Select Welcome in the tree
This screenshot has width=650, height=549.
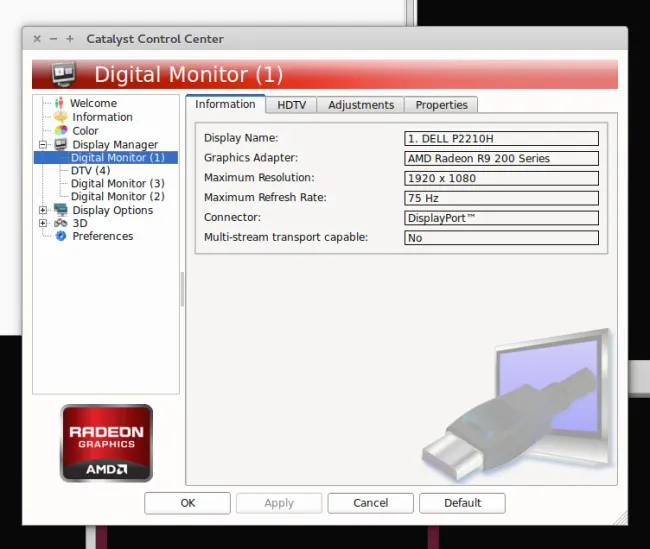[93, 103]
